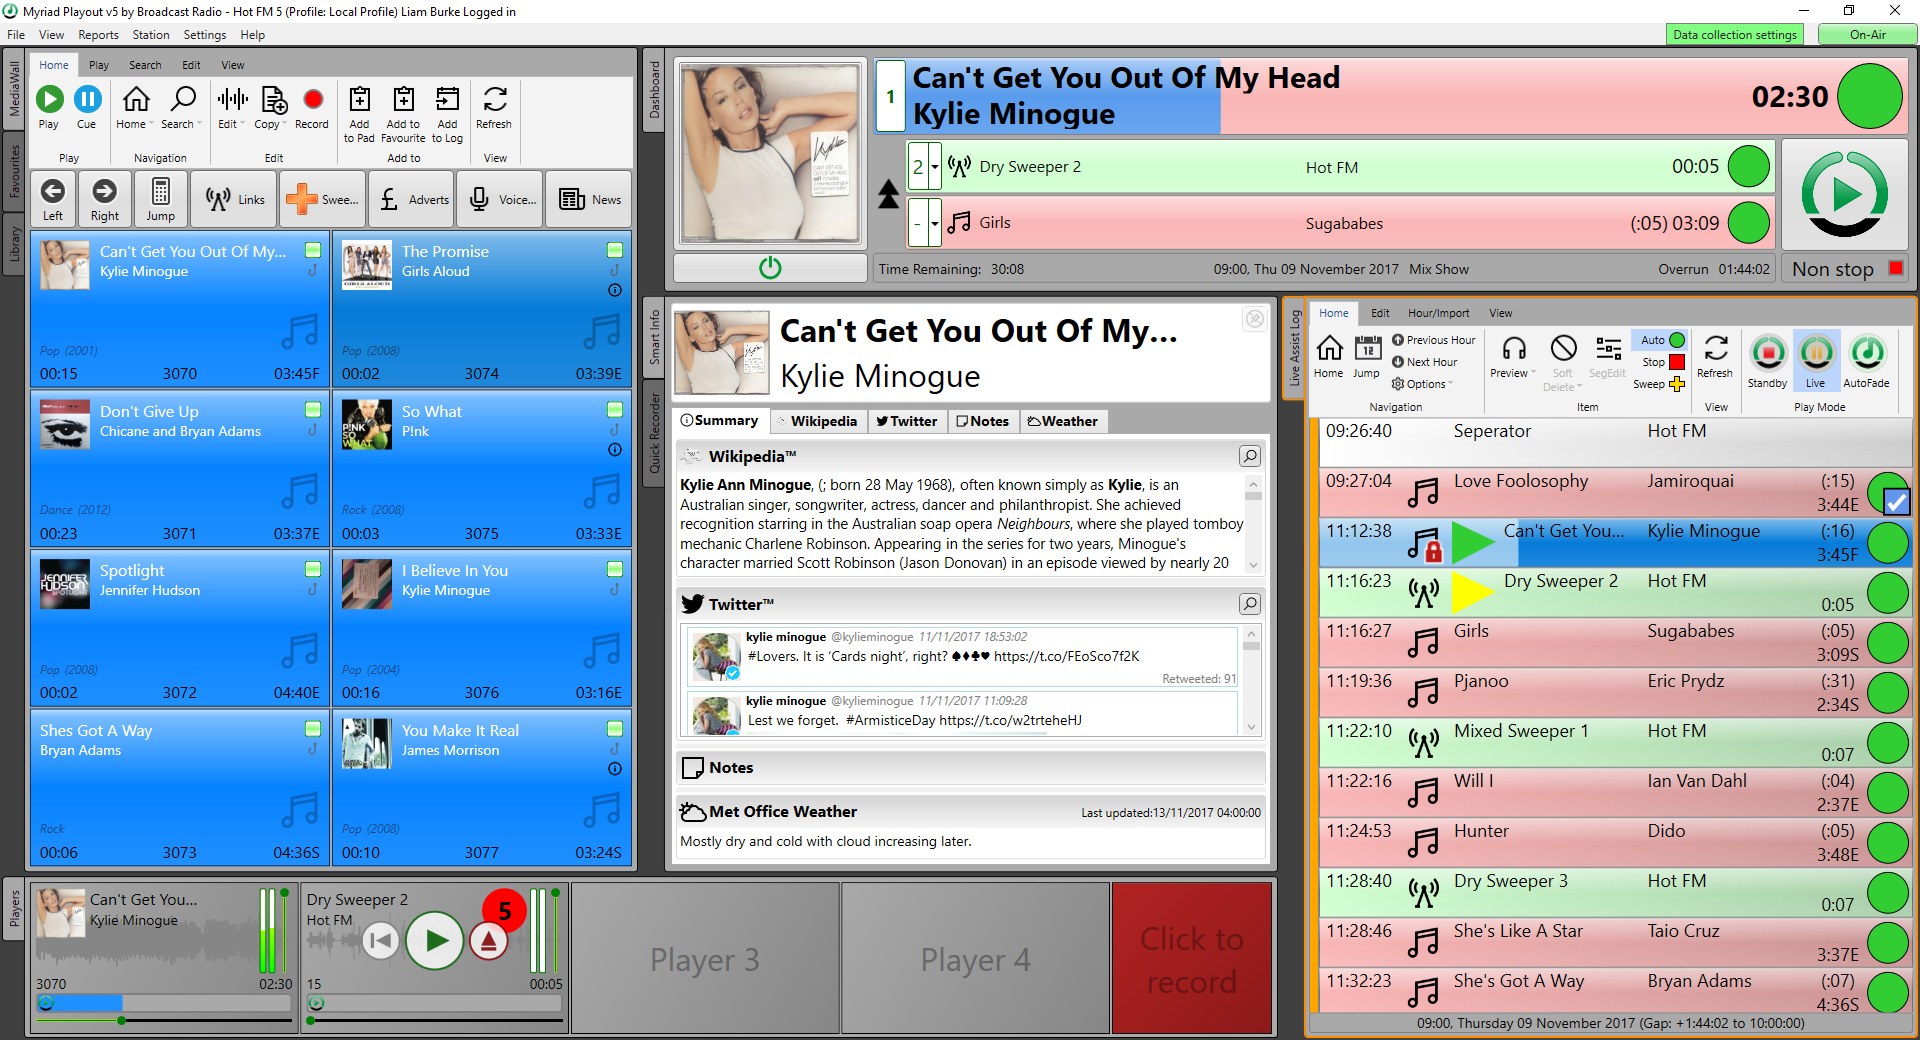Open the Home navigation dropdown arrow

point(151,124)
